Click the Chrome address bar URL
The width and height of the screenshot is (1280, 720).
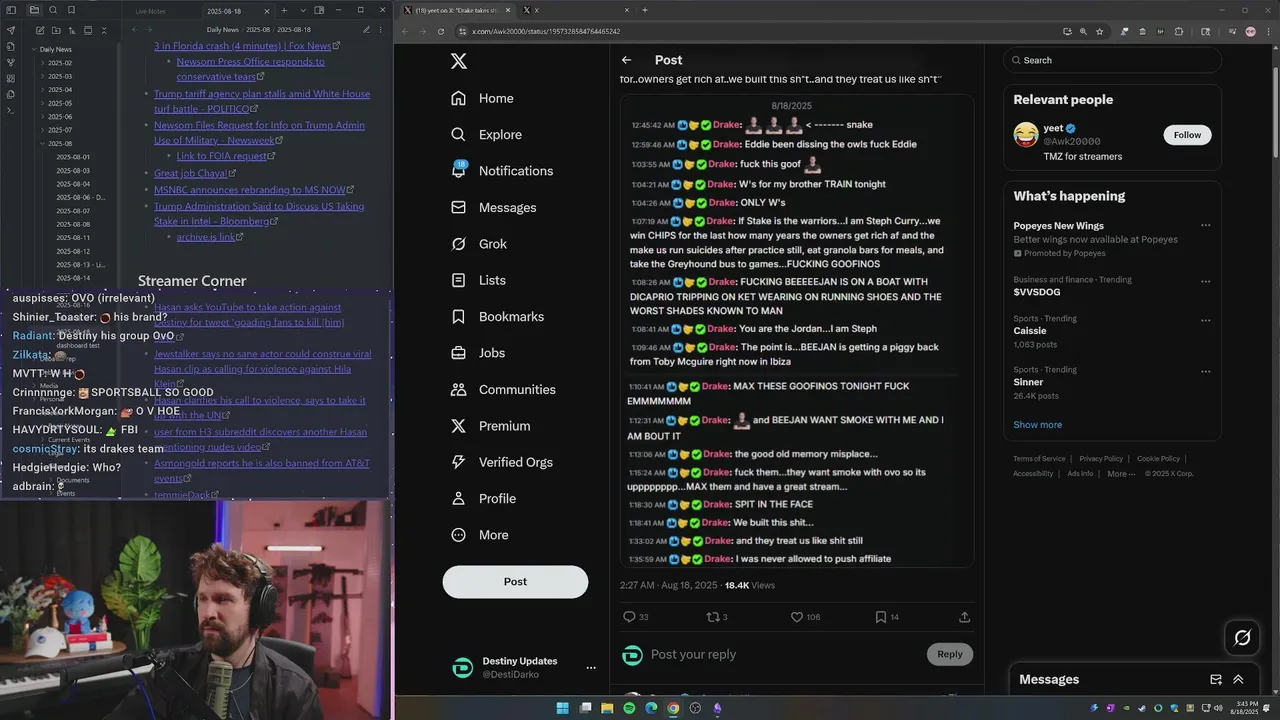coord(546,31)
